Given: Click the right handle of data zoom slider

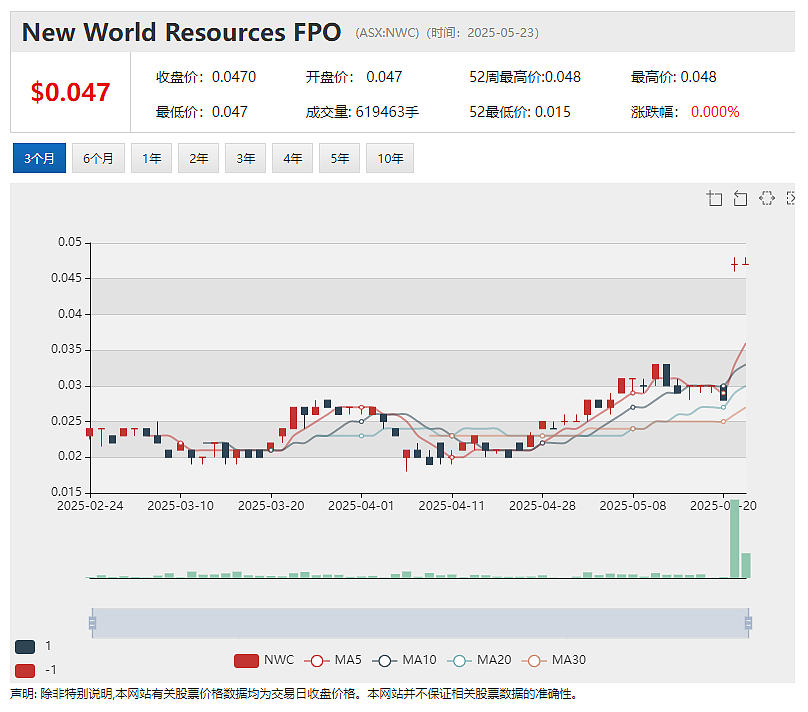Looking at the screenshot, I should (x=748, y=623).
